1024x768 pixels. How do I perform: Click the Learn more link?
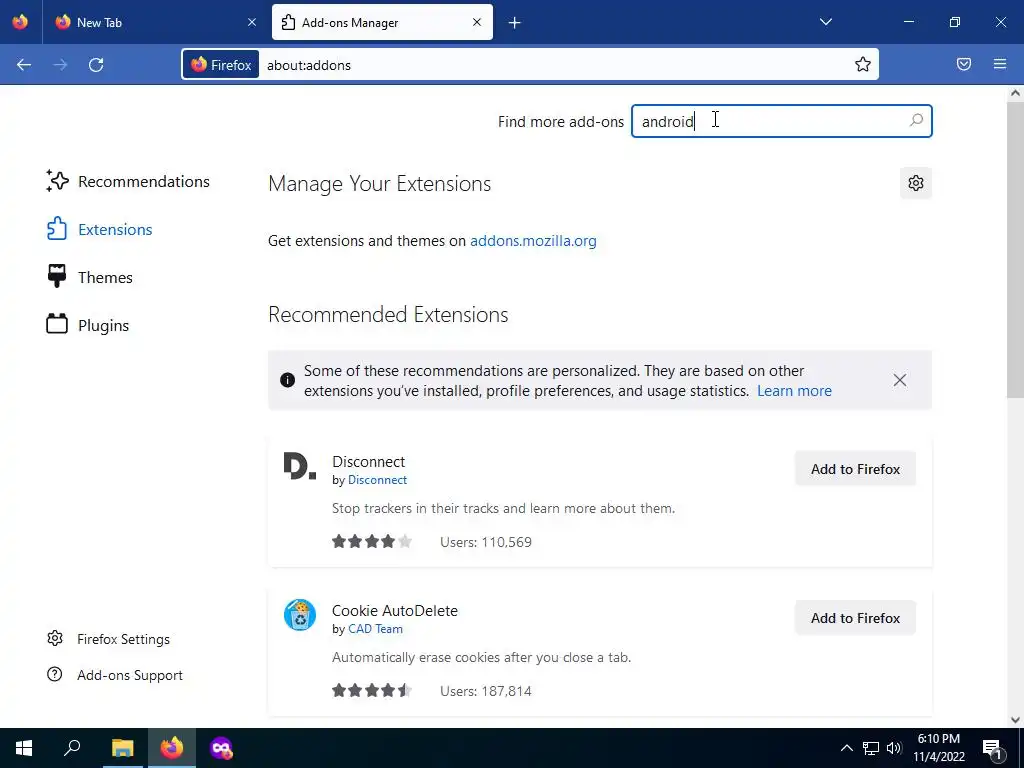click(x=794, y=391)
